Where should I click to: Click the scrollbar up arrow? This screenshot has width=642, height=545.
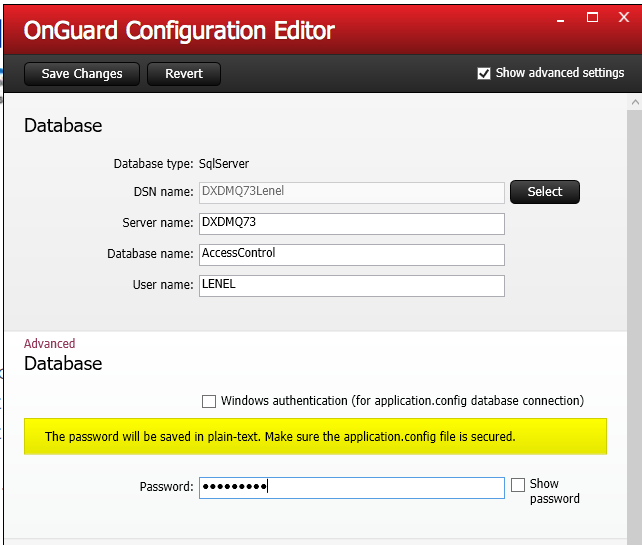click(635, 102)
